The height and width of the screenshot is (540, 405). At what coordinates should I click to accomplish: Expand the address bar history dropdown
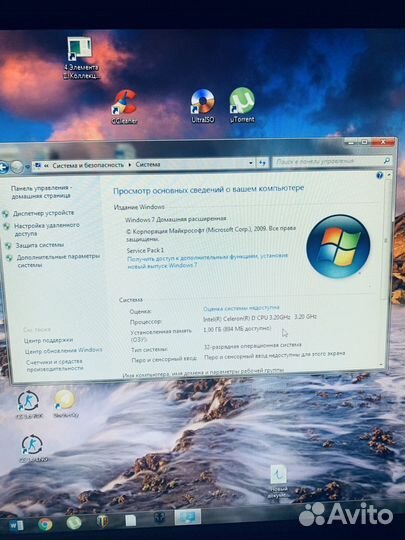pos(251,163)
